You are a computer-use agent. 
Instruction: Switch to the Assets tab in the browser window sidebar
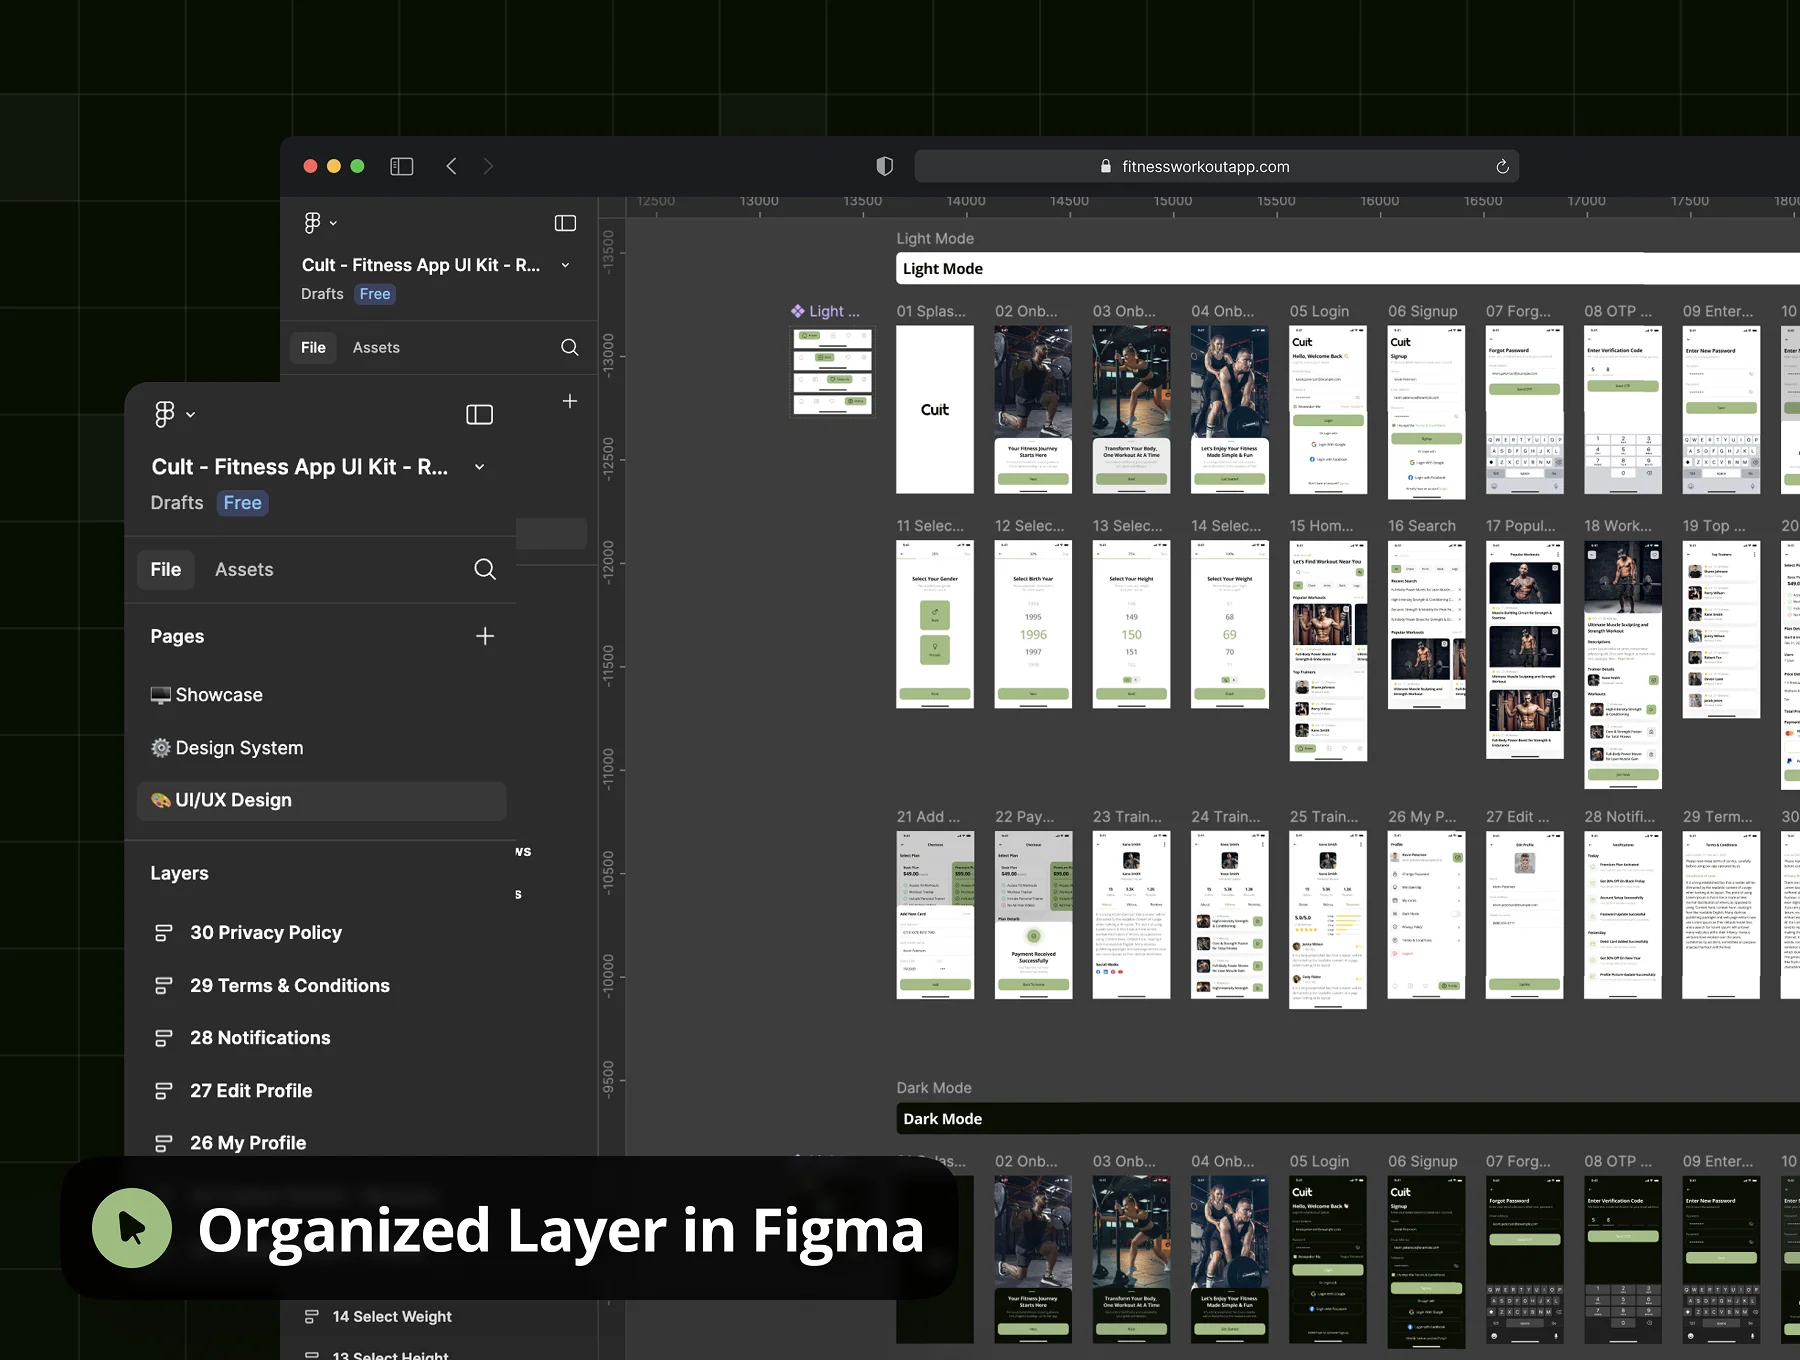376,348
